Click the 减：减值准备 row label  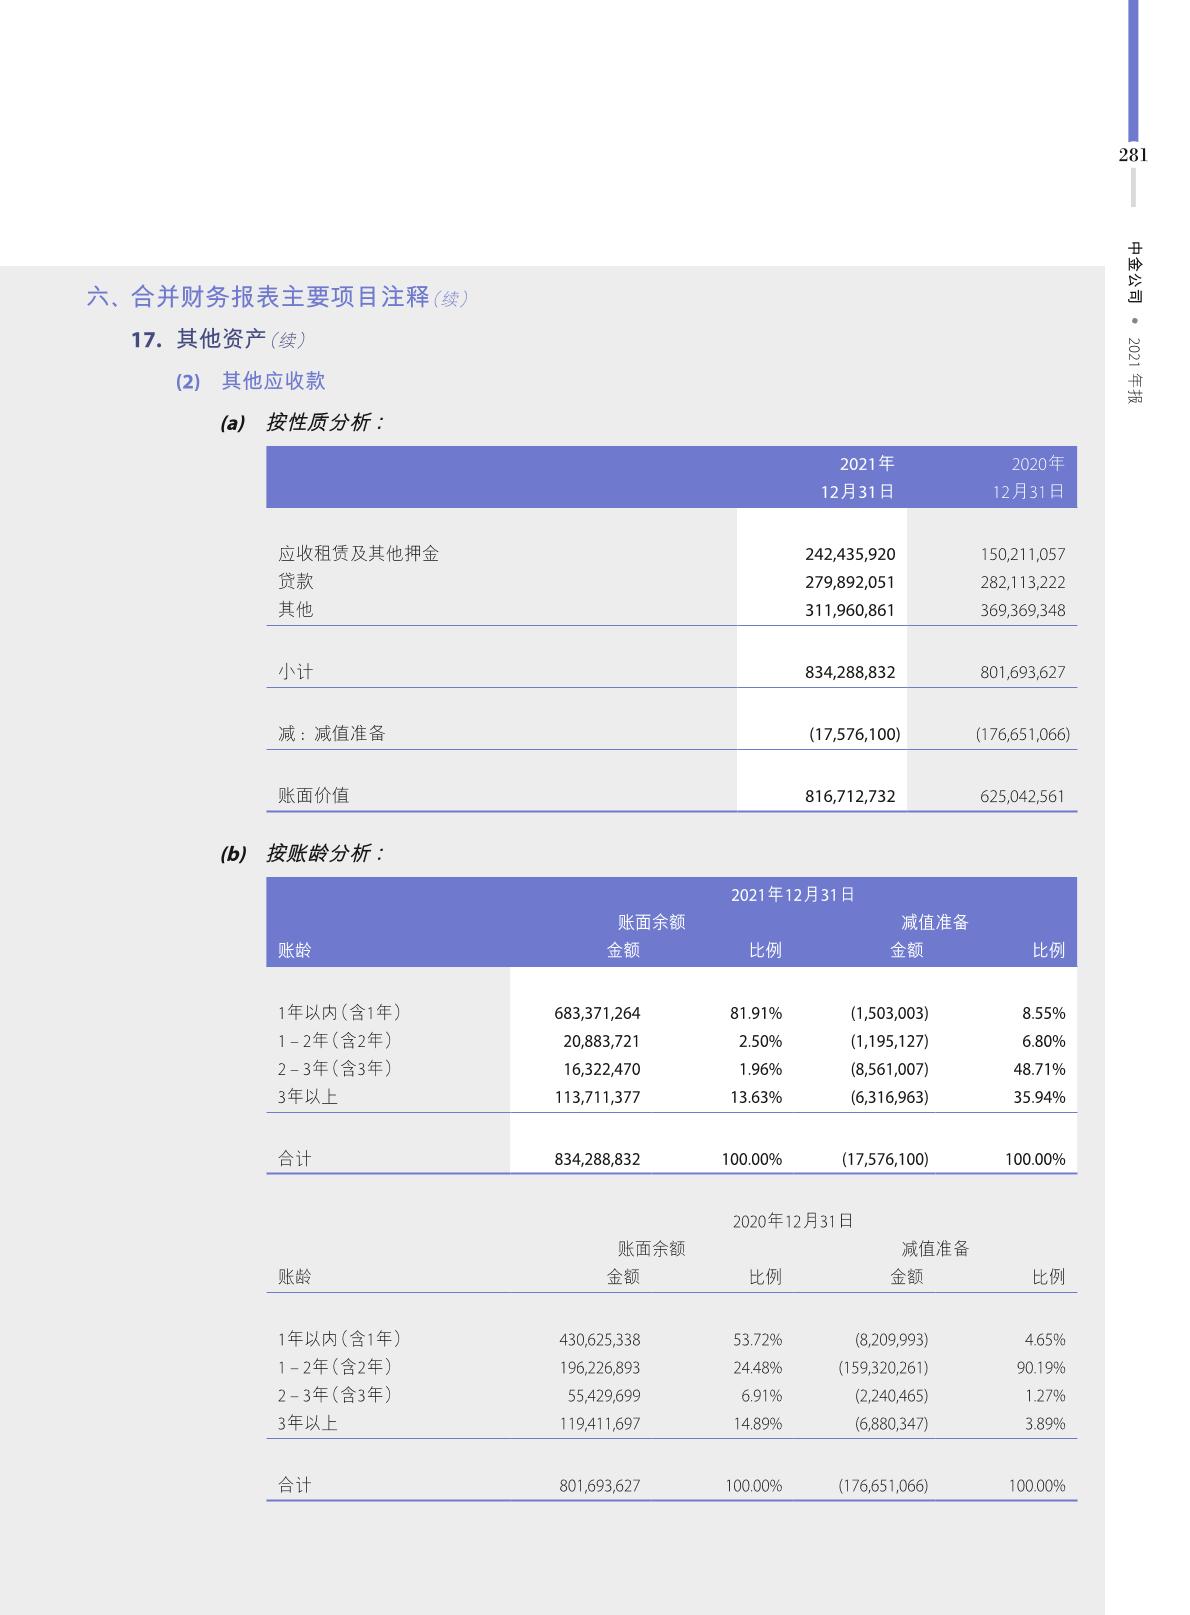pos(331,734)
